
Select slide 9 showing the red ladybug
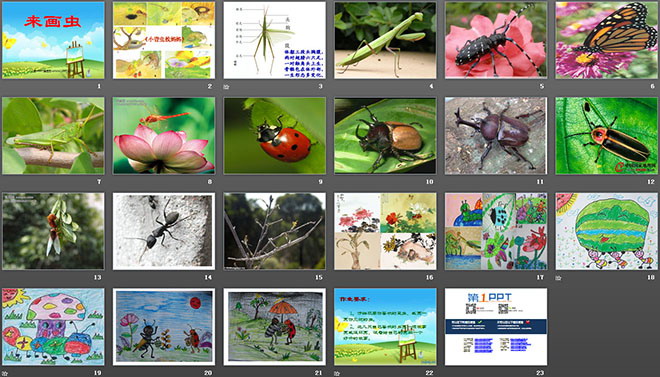coord(274,135)
